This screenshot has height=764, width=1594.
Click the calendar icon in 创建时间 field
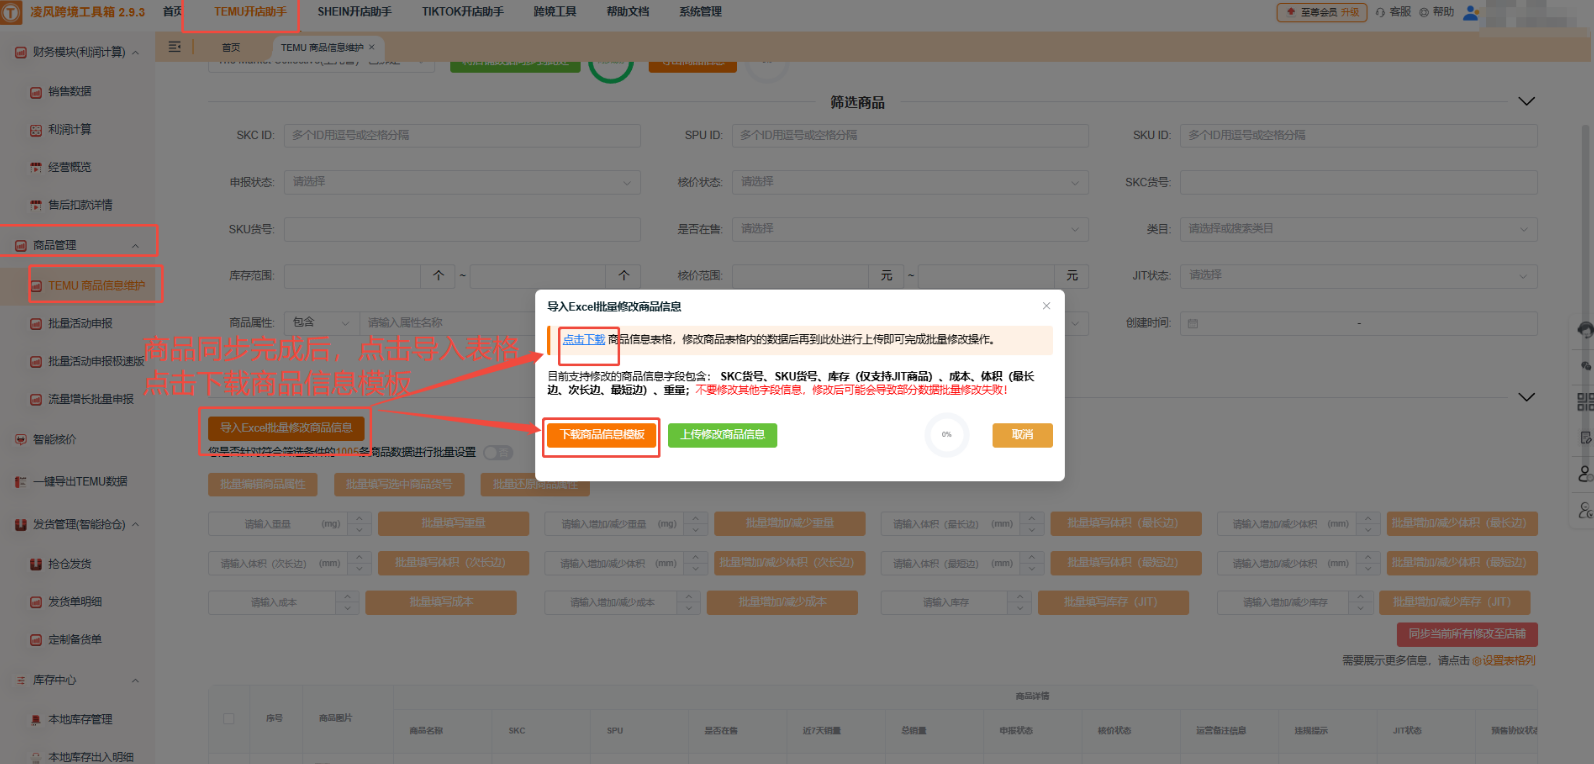click(1193, 324)
